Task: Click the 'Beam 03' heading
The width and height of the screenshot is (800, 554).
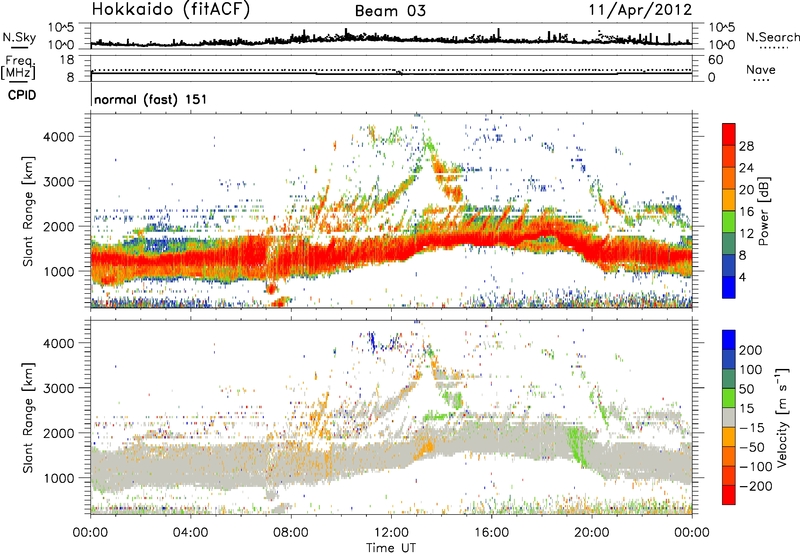Action: click(x=390, y=11)
